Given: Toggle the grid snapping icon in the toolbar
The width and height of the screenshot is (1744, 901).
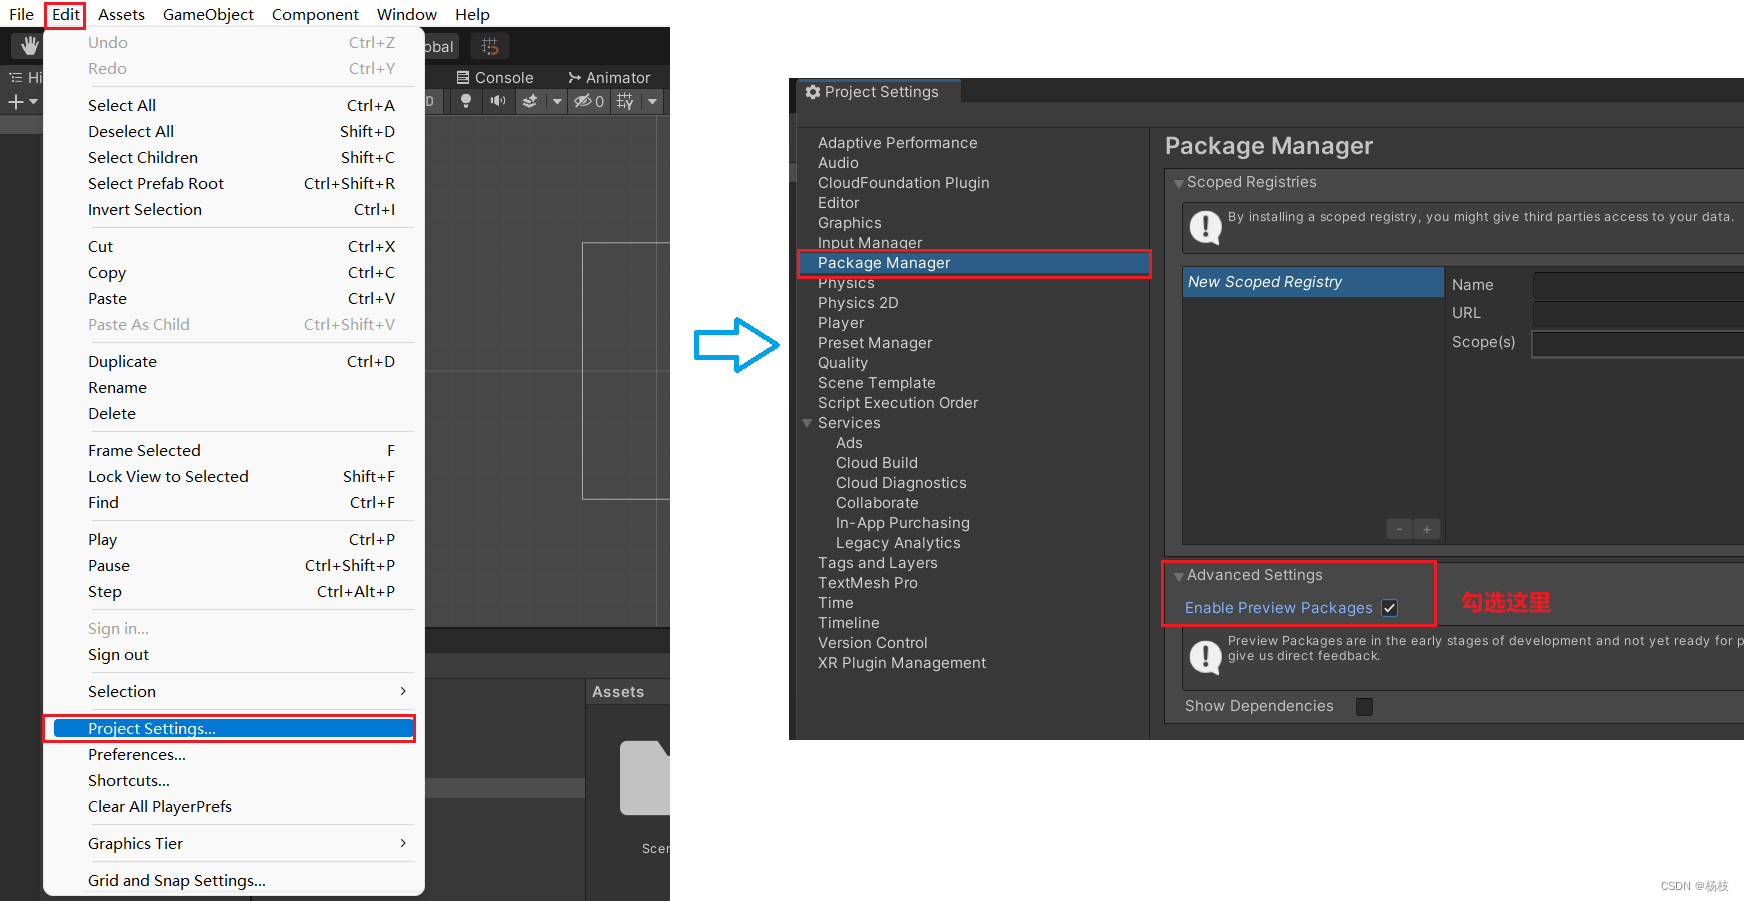Looking at the screenshot, I should [x=490, y=46].
